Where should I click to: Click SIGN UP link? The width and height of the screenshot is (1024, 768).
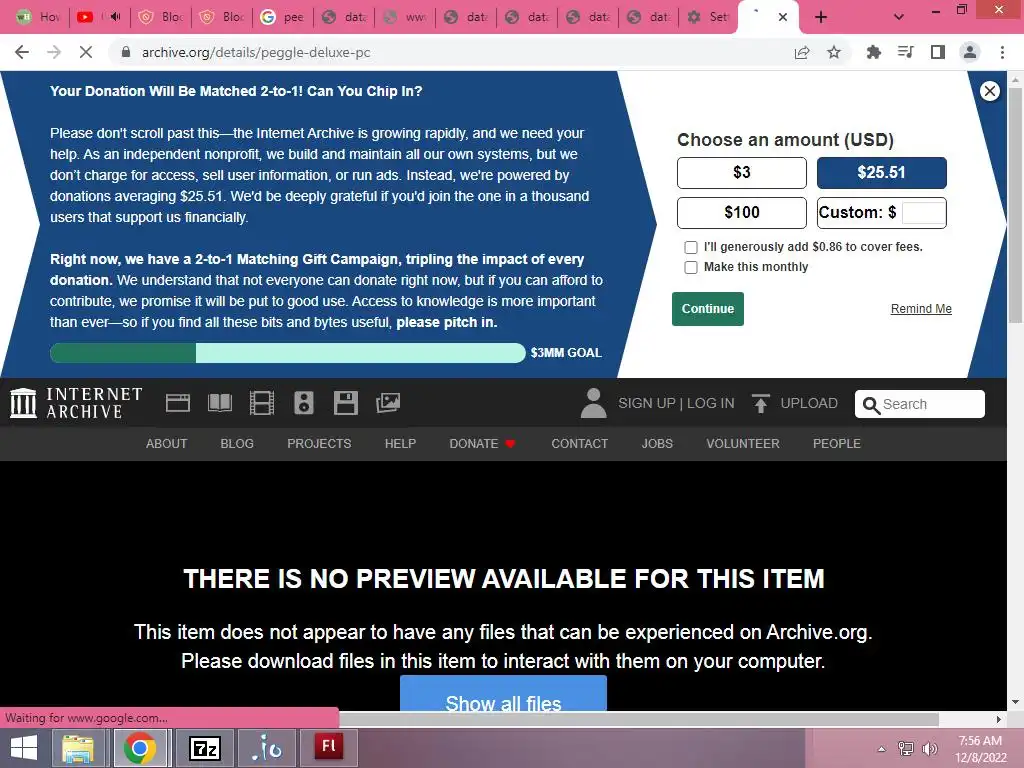[647, 403]
